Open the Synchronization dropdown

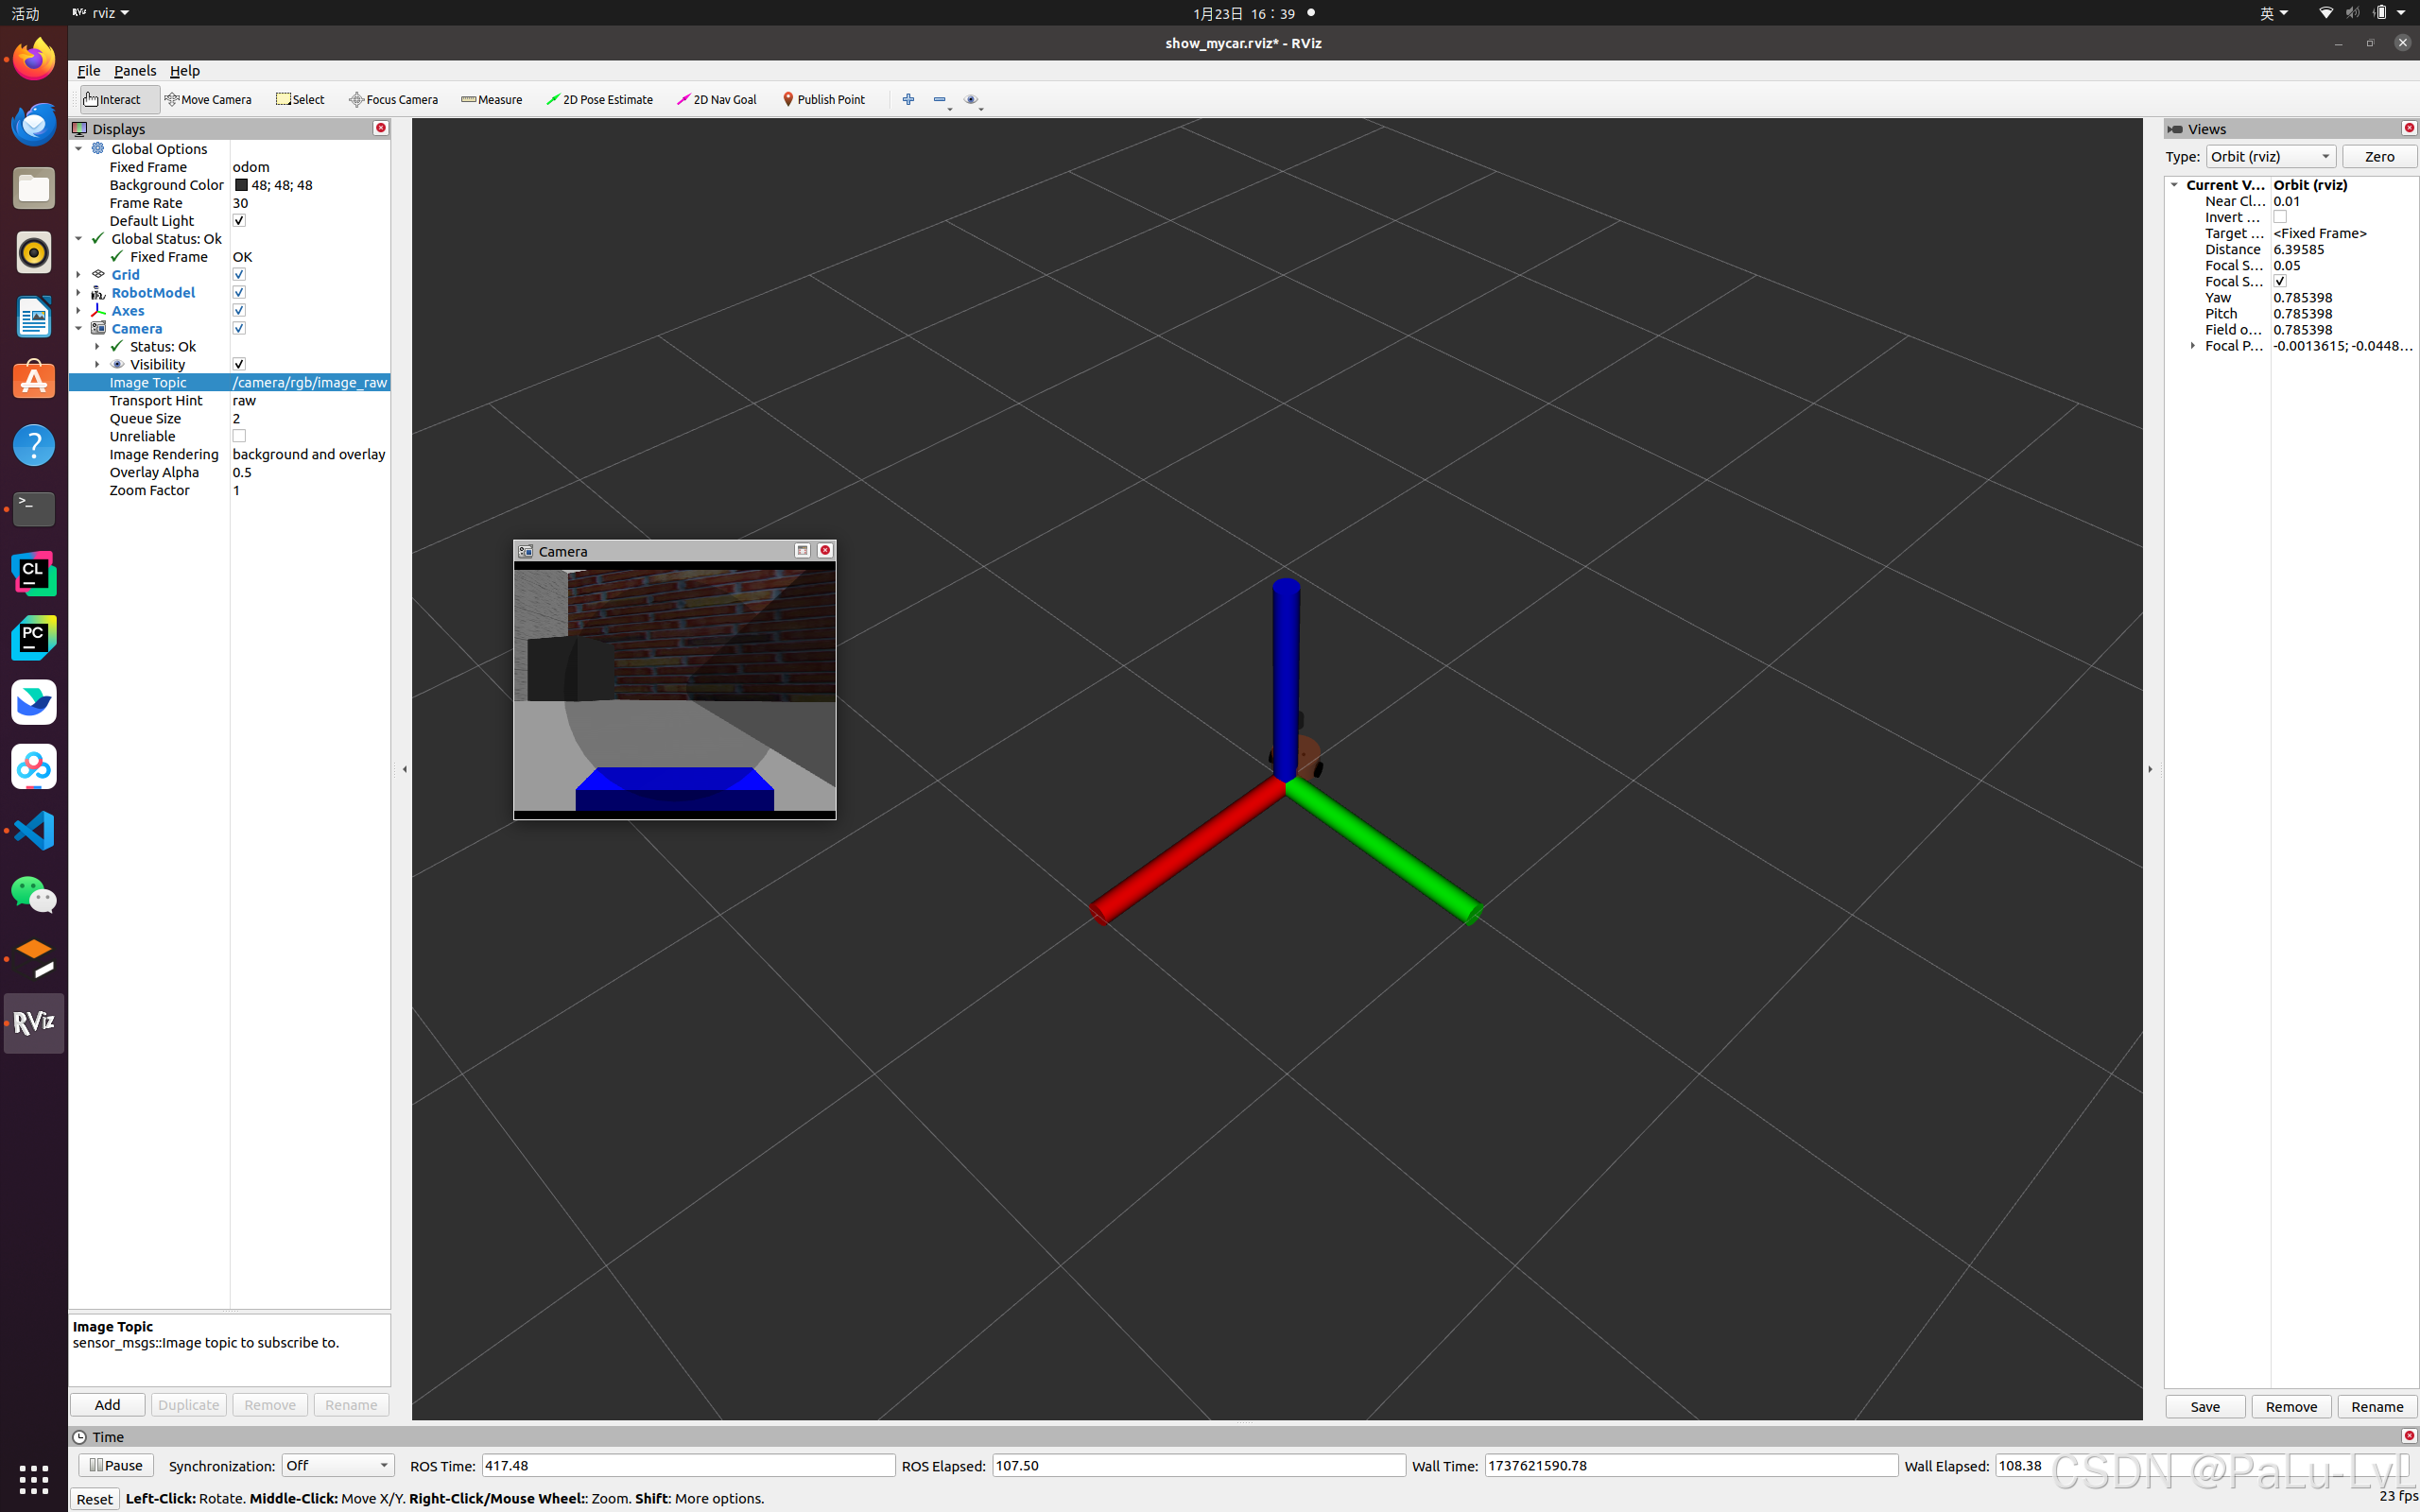[x=337, y=1465]
